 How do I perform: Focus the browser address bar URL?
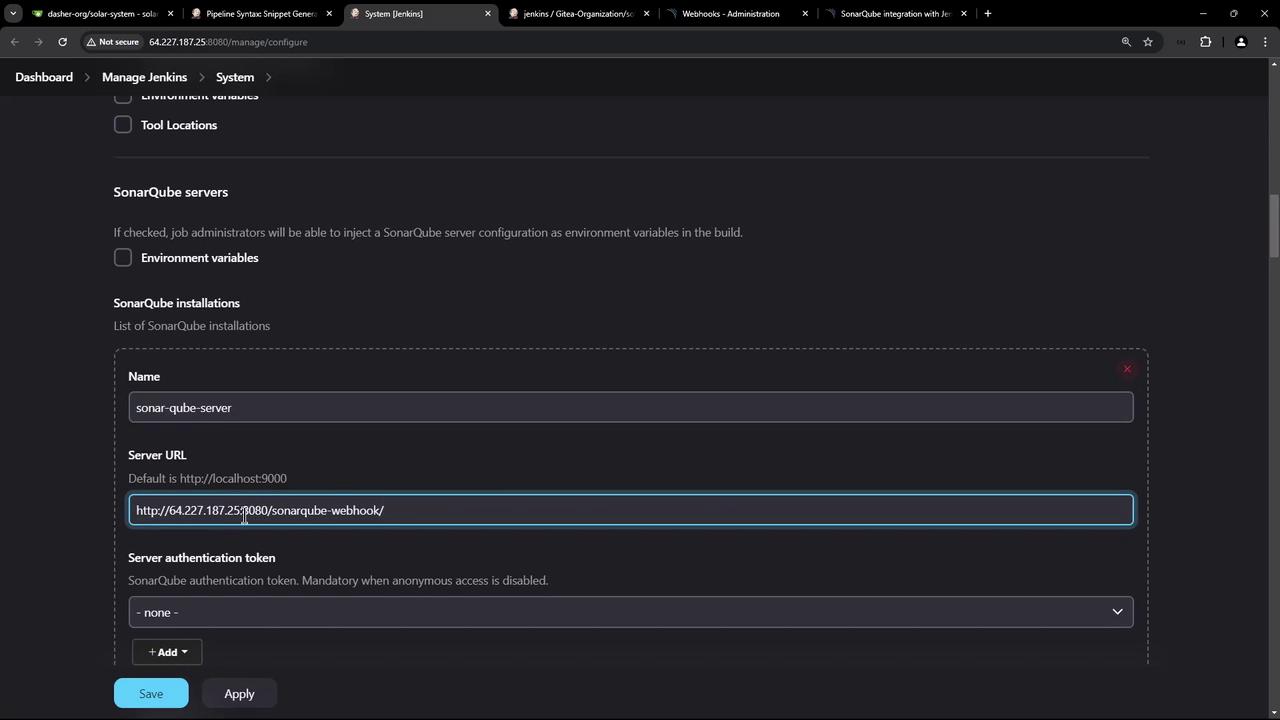point(228,42)
